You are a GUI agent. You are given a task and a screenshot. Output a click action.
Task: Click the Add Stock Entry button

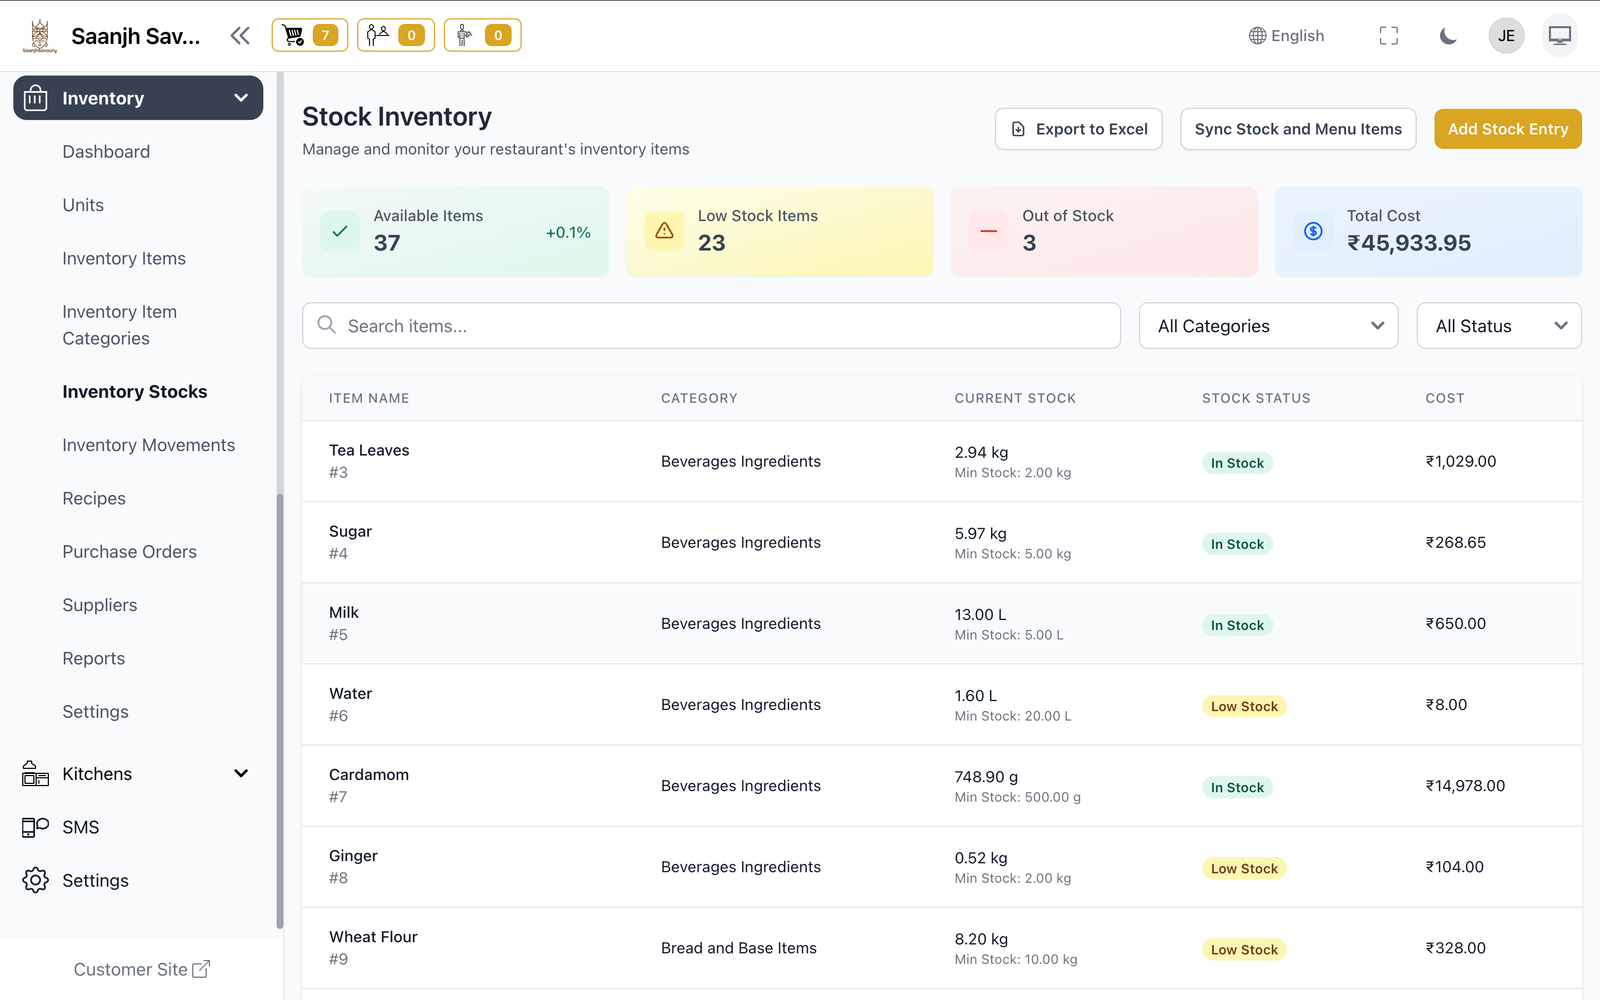pos(1507,129)
